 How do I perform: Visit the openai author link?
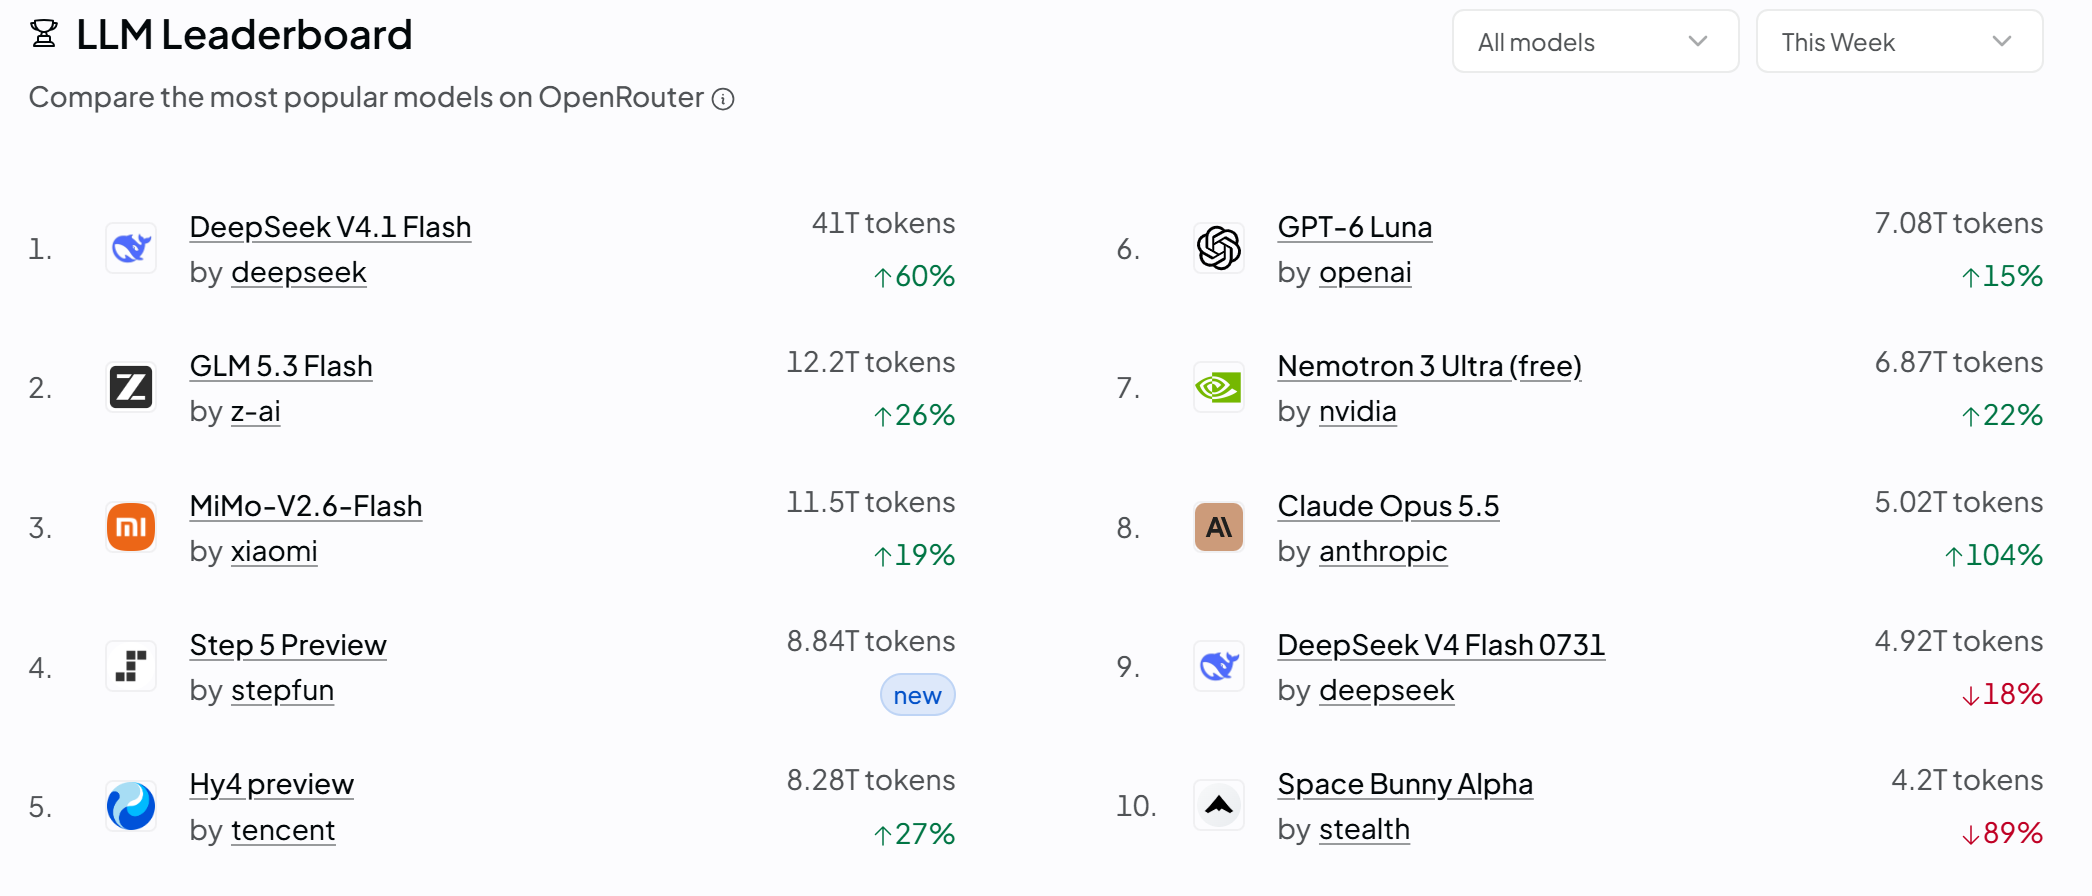(x=1365, y=272)
